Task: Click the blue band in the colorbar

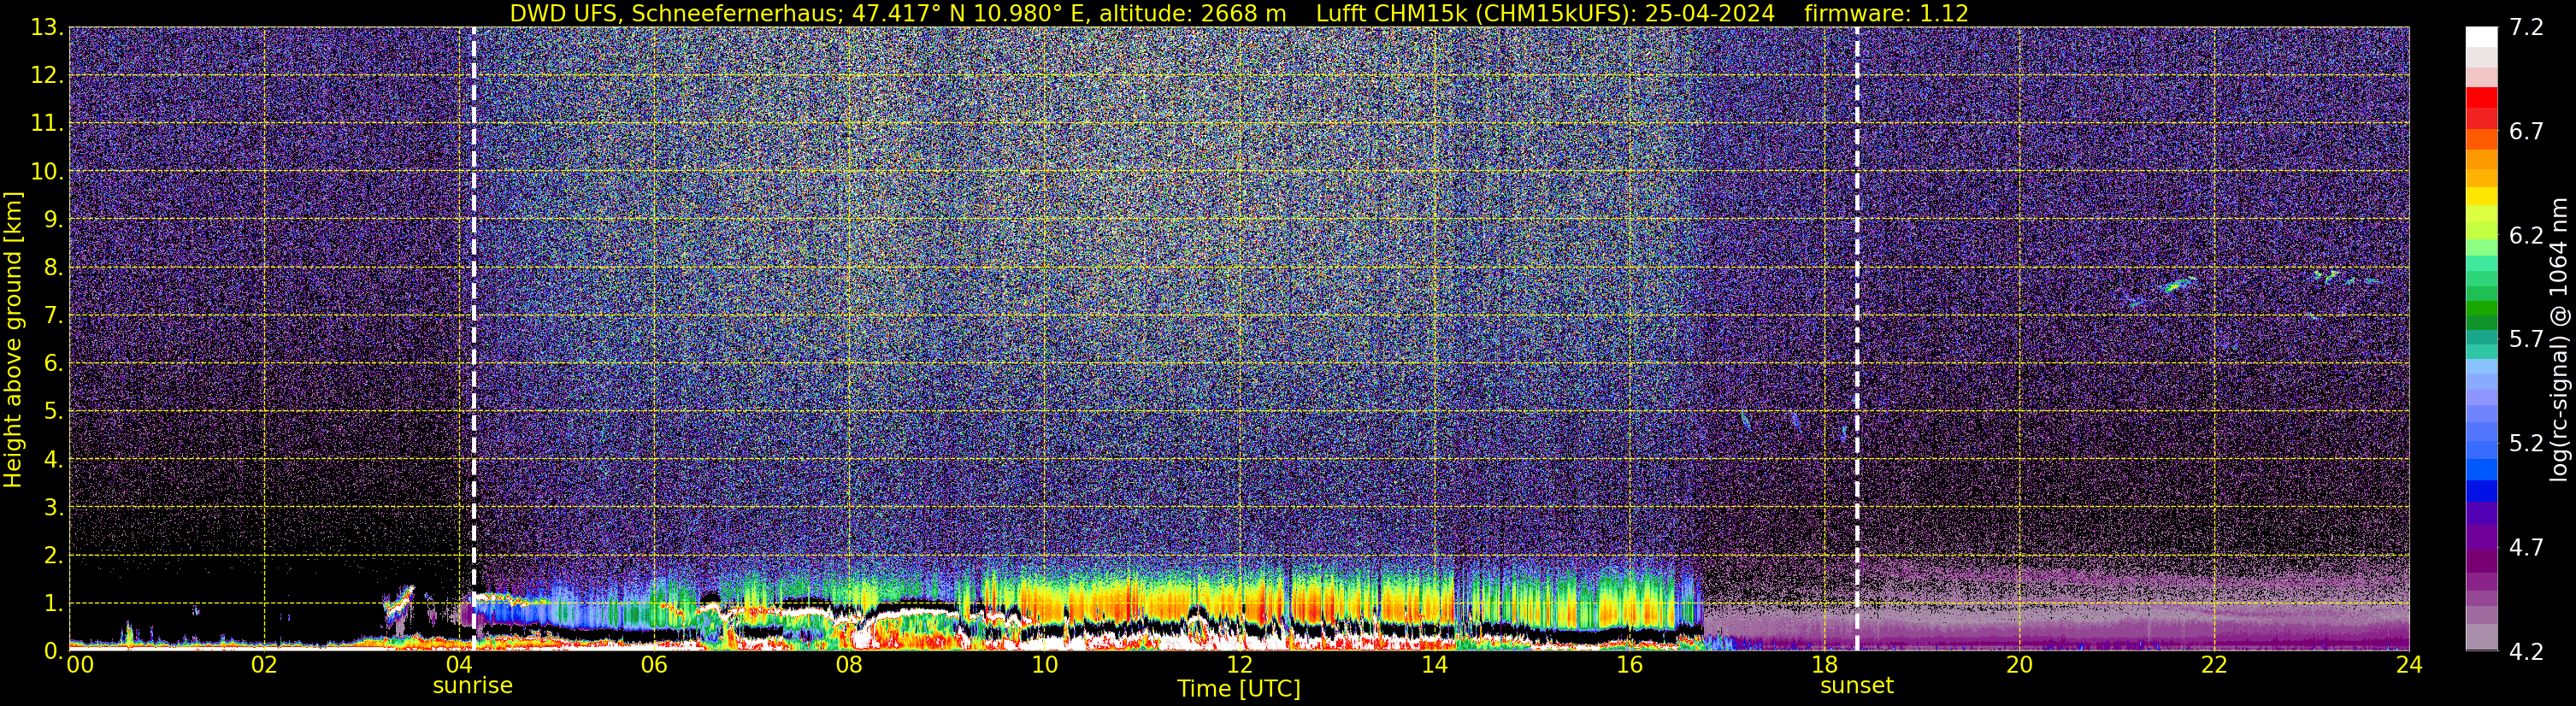Action: pyautogui.click(x=2481, y=490)
